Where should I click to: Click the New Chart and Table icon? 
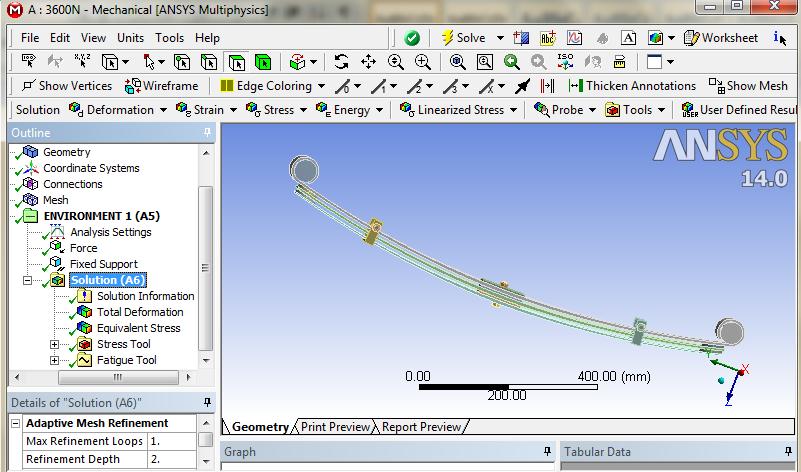click(x=574, y=38)
